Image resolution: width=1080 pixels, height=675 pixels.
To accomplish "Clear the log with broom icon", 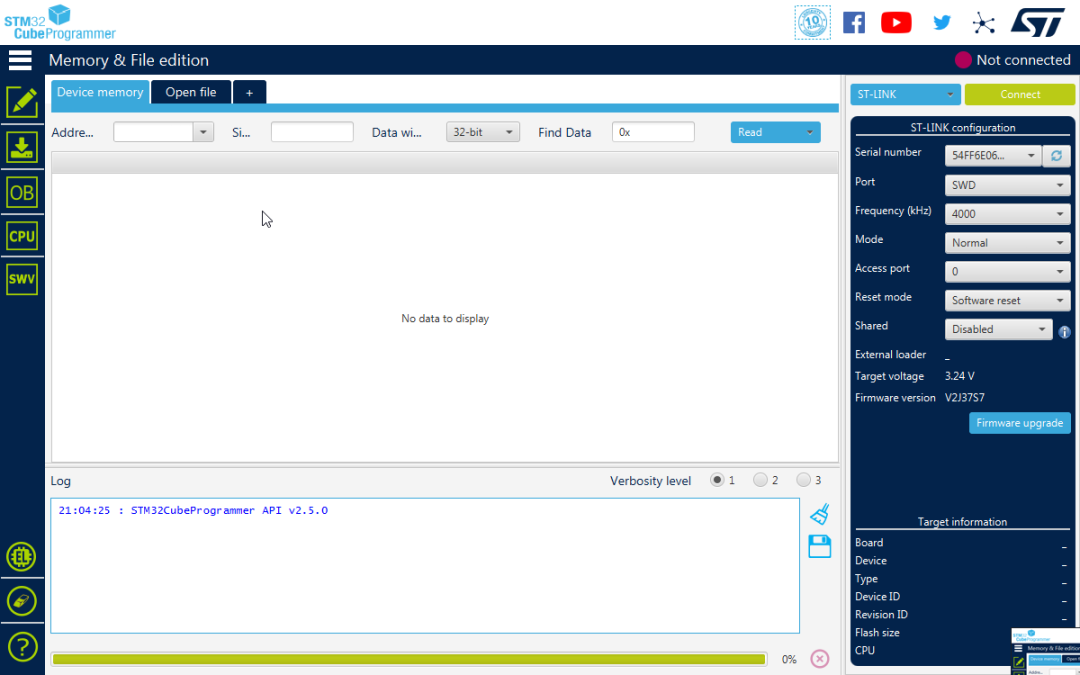I will point(820,514).
